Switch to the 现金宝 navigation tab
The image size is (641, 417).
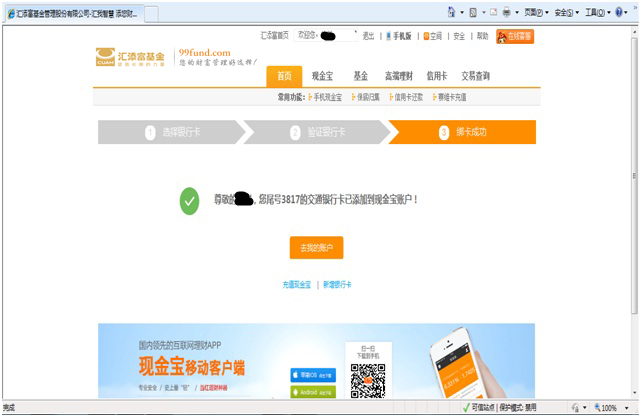[x=321, y=76]
